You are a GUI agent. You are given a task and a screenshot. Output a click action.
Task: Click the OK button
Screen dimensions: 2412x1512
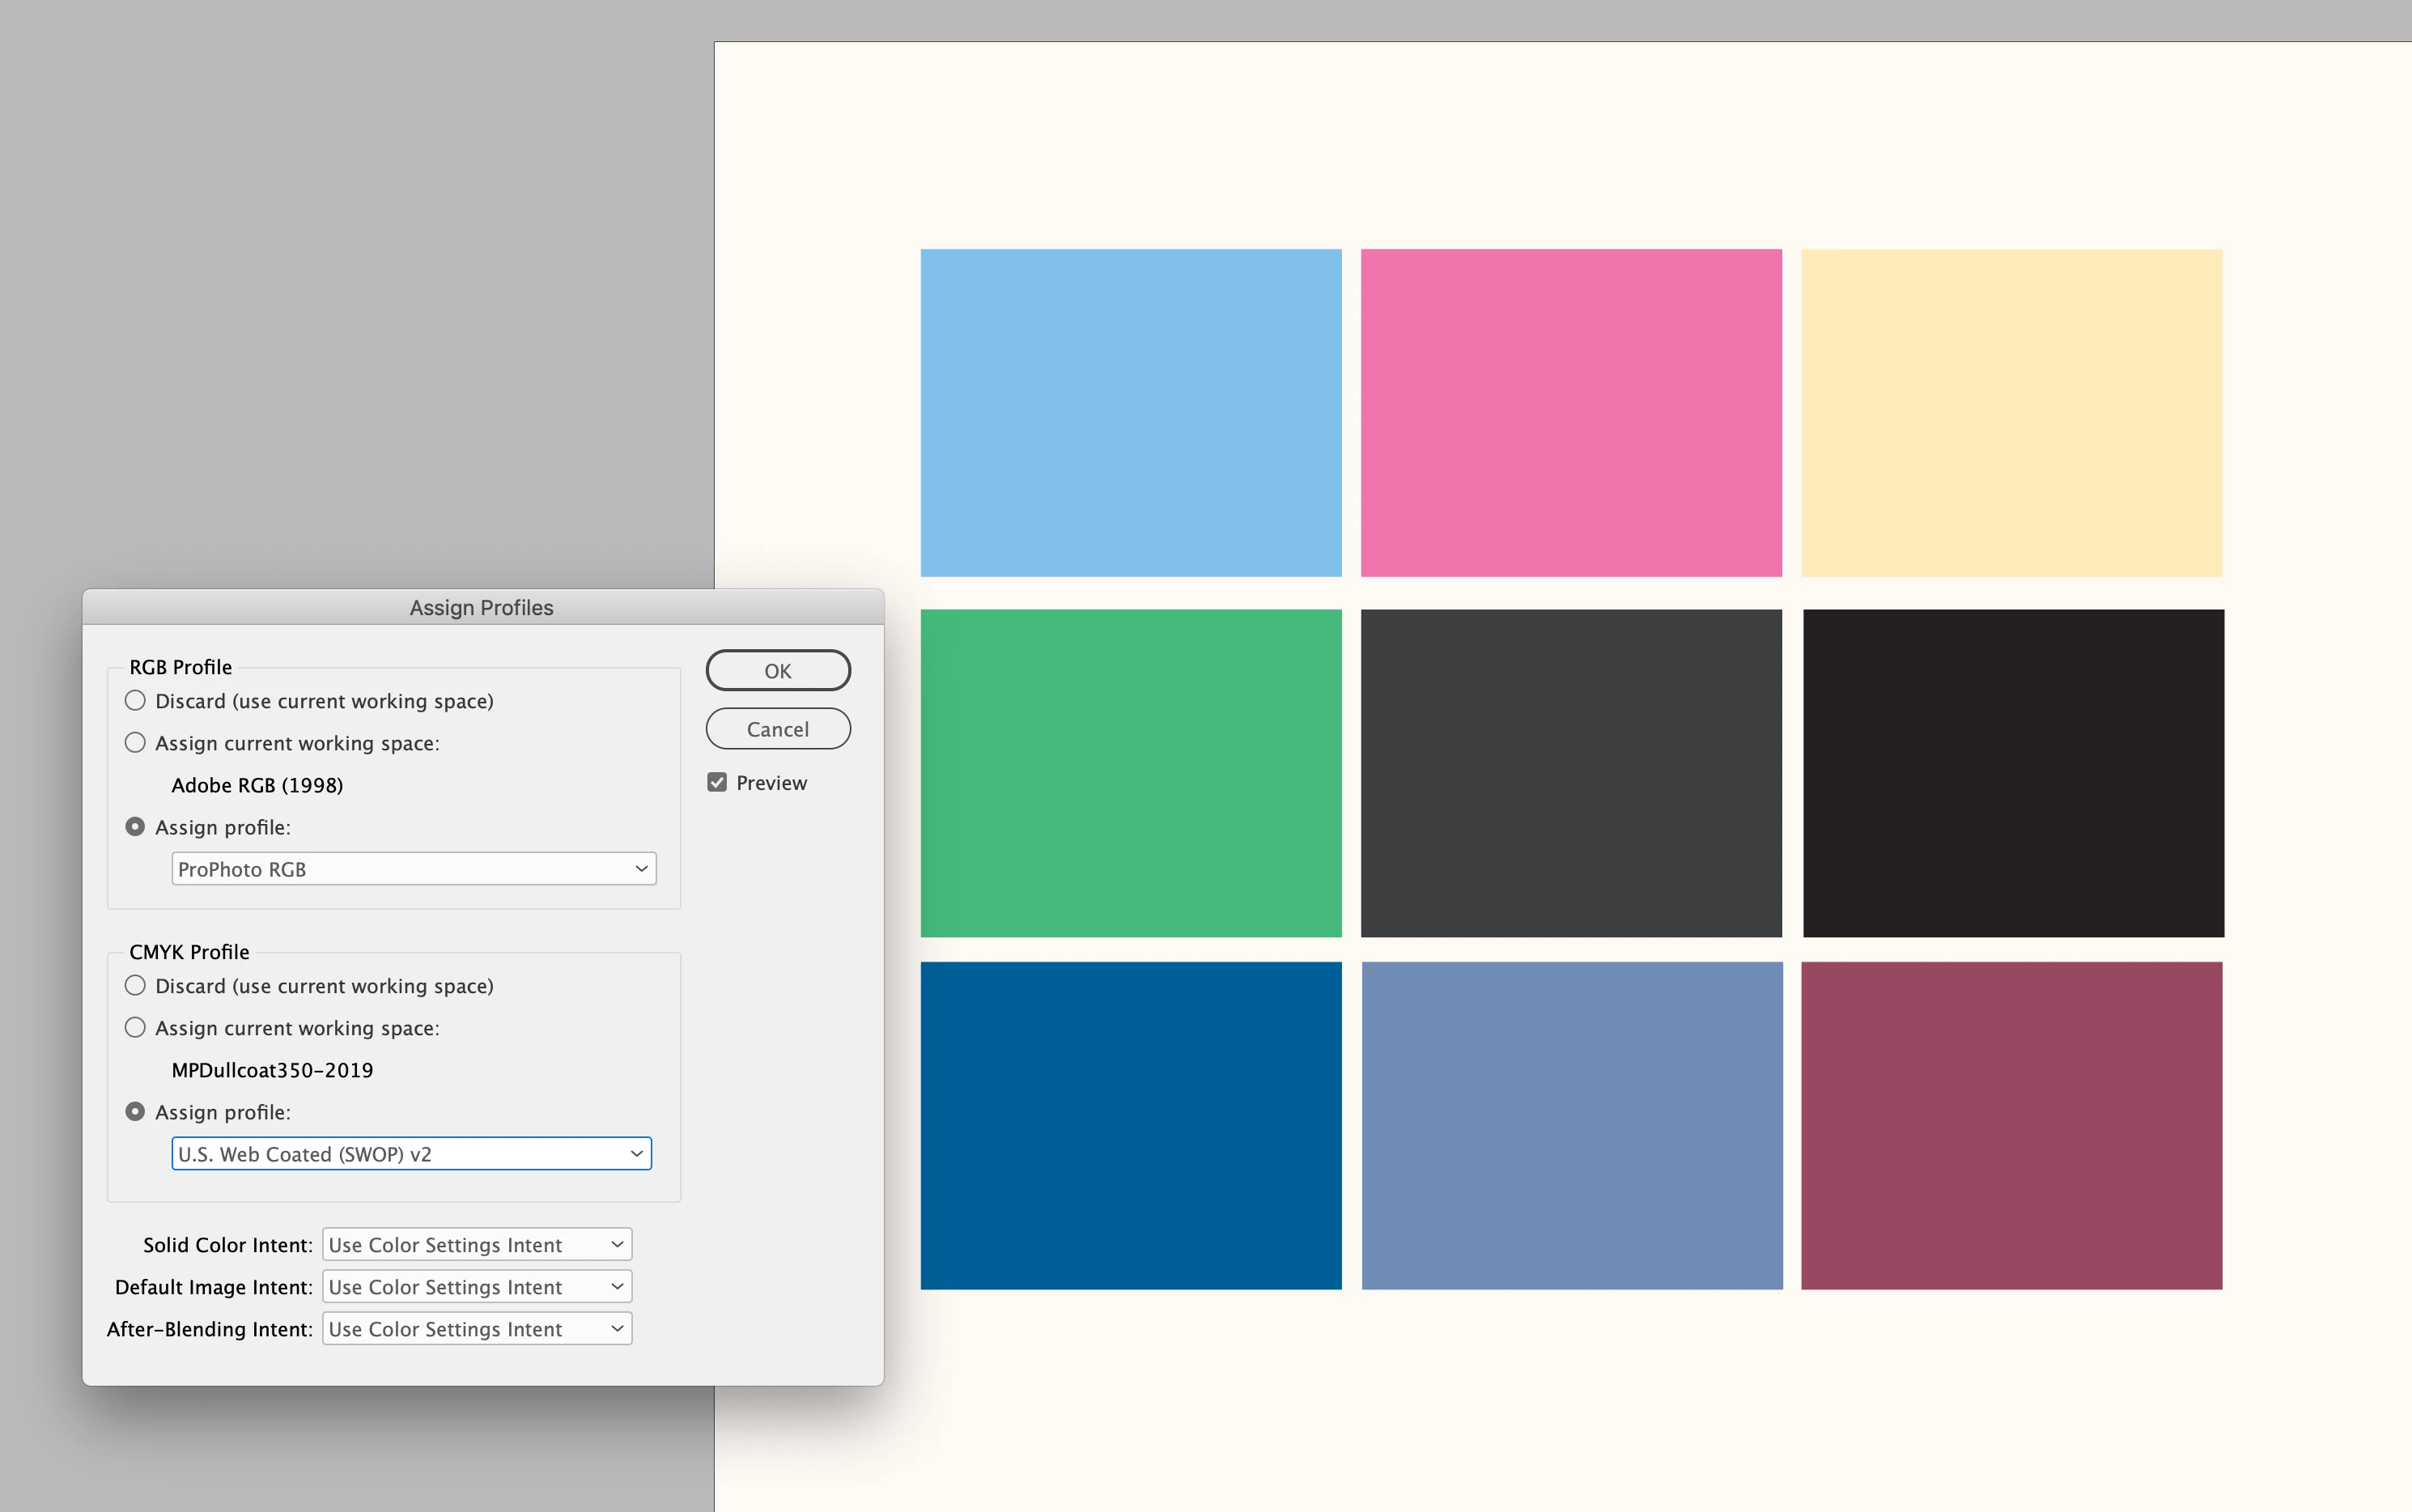click(x=778, y=671)
